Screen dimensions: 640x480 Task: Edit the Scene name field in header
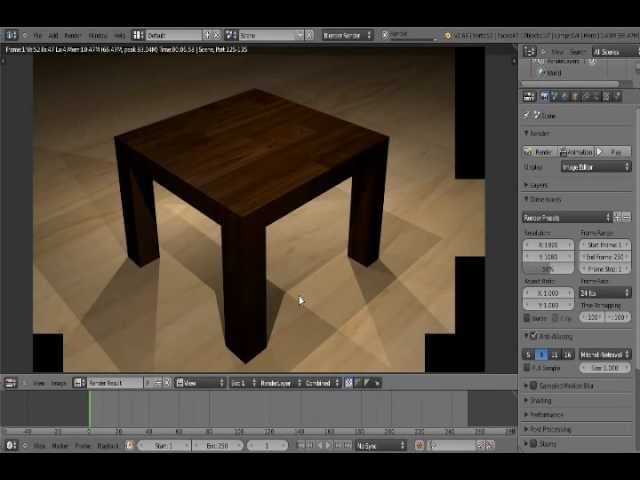(268, 36)
